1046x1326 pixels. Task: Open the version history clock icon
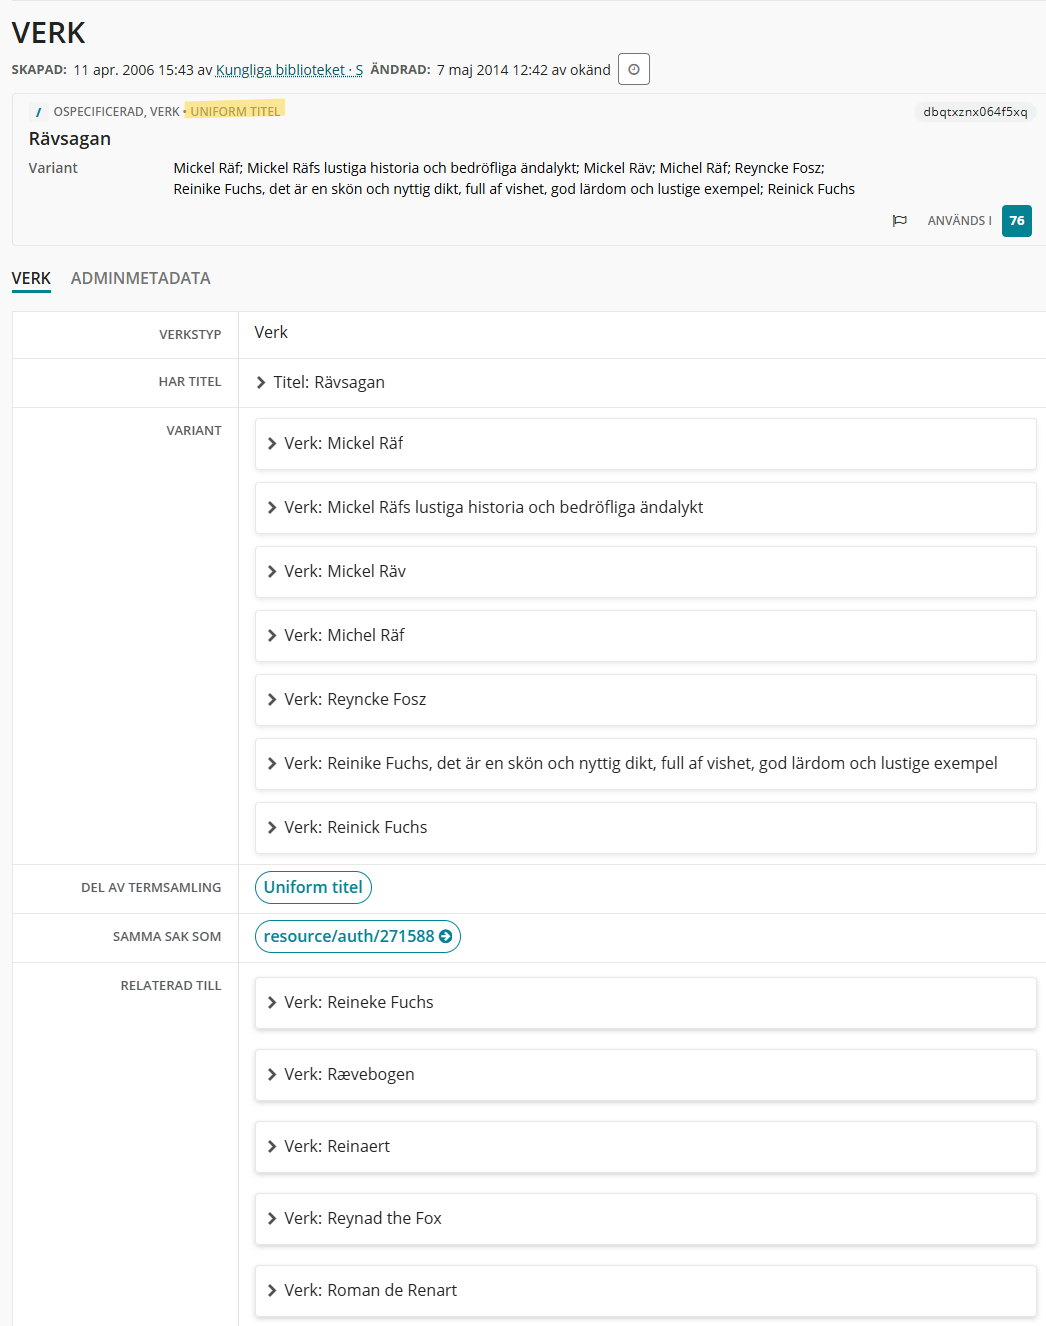tap(634, 69)
